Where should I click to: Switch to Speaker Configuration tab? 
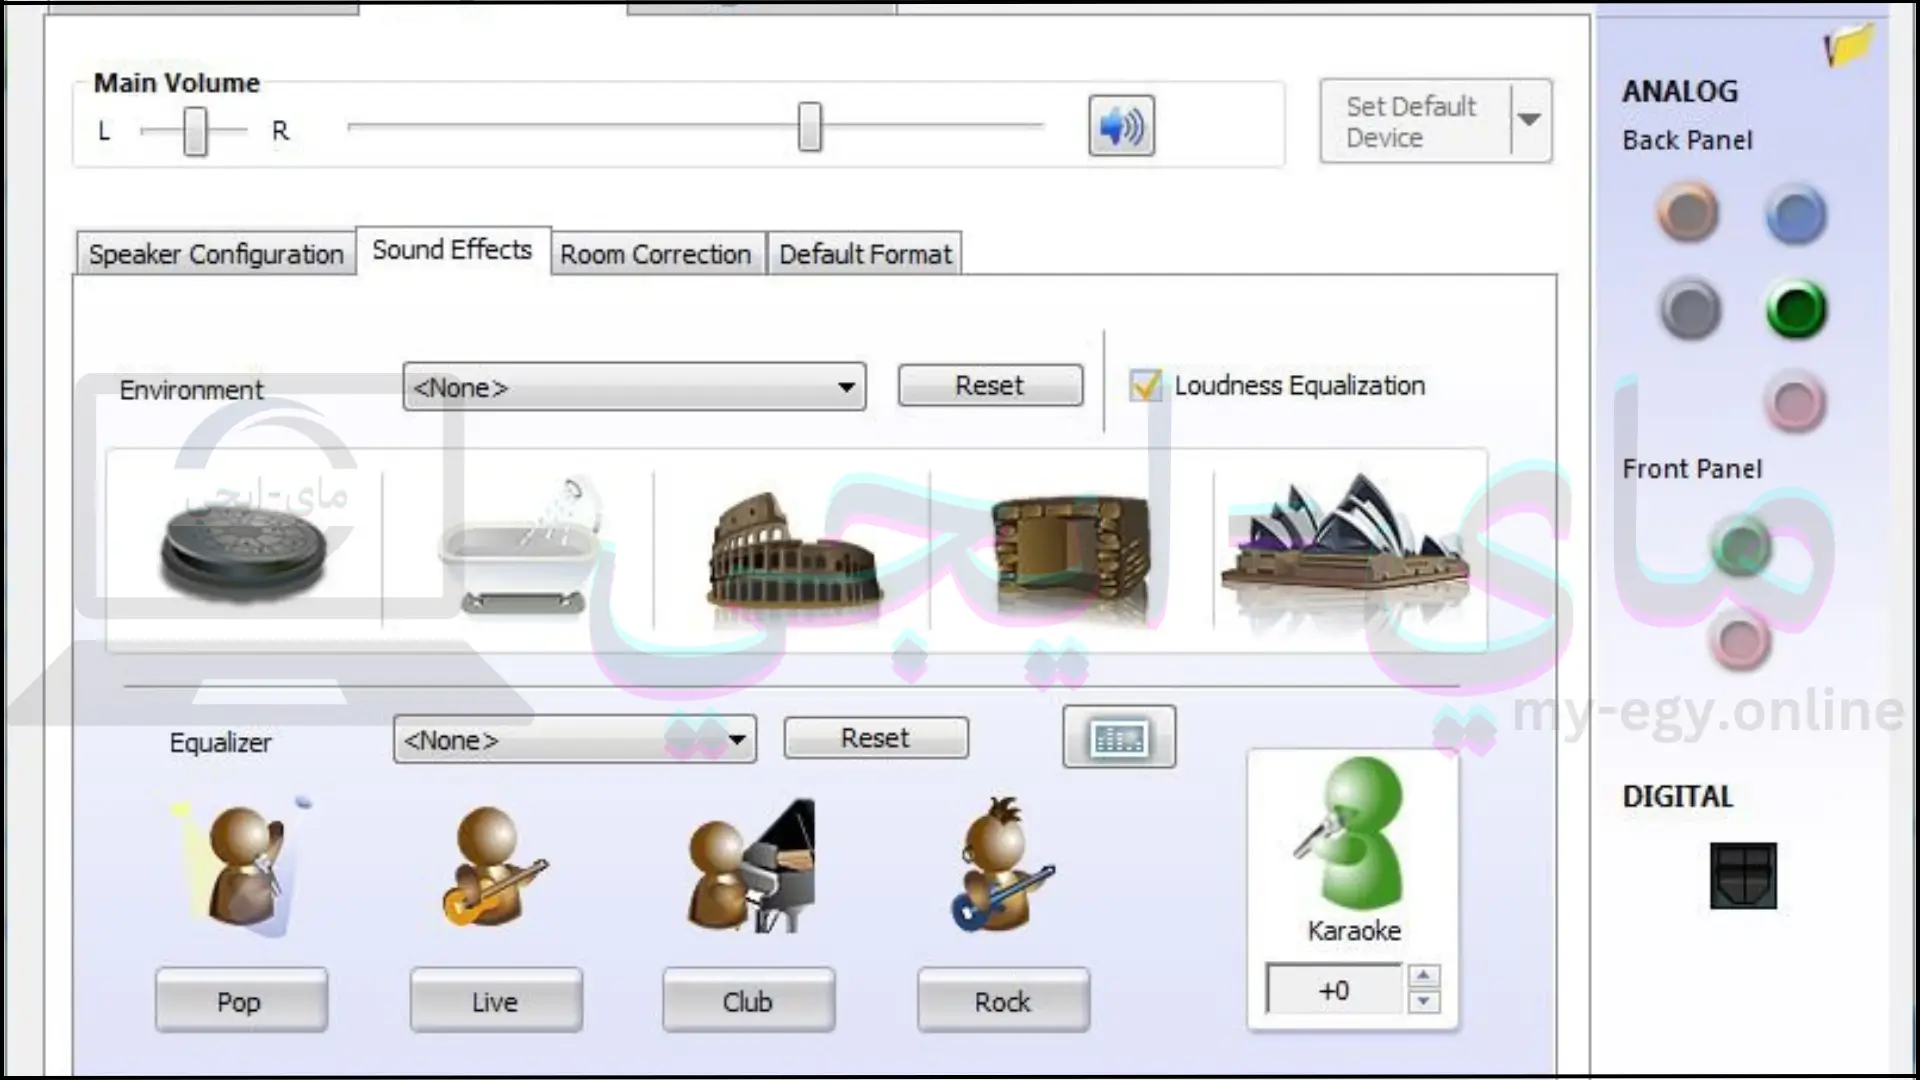(215, 253)
